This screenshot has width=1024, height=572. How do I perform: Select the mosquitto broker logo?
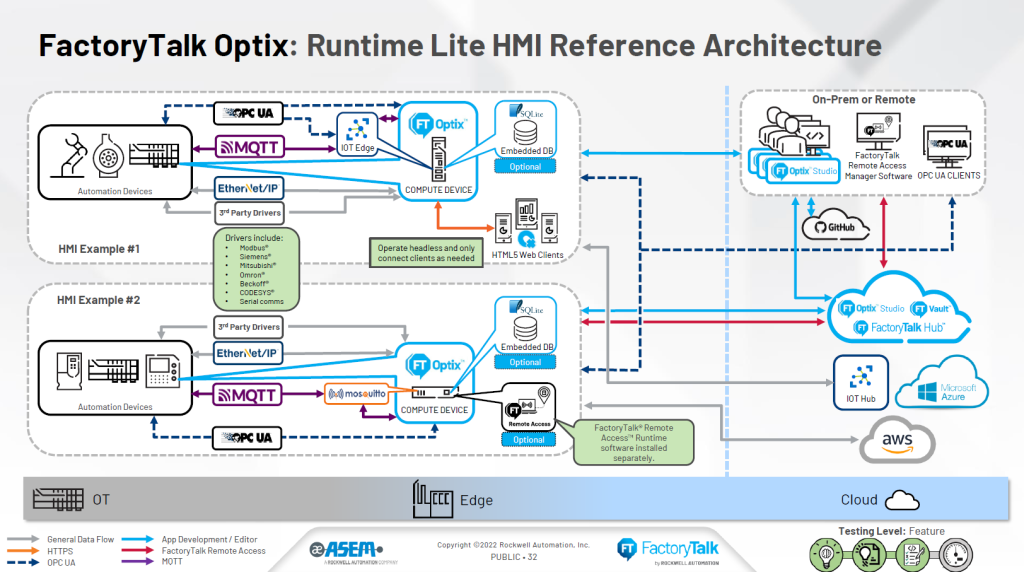pos(357,394)
